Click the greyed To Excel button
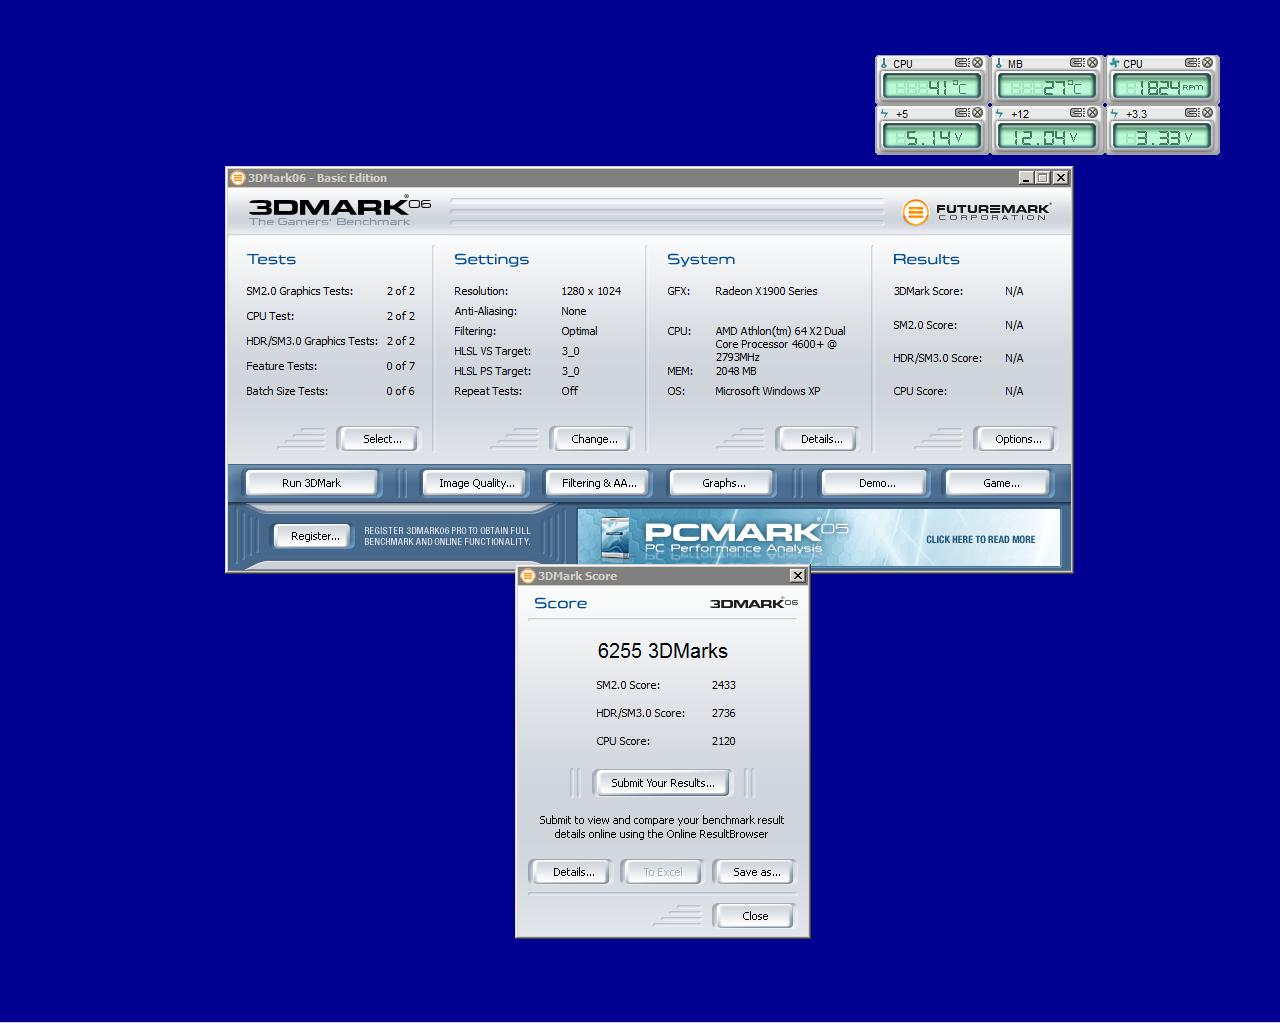 (x=662, y=872)
